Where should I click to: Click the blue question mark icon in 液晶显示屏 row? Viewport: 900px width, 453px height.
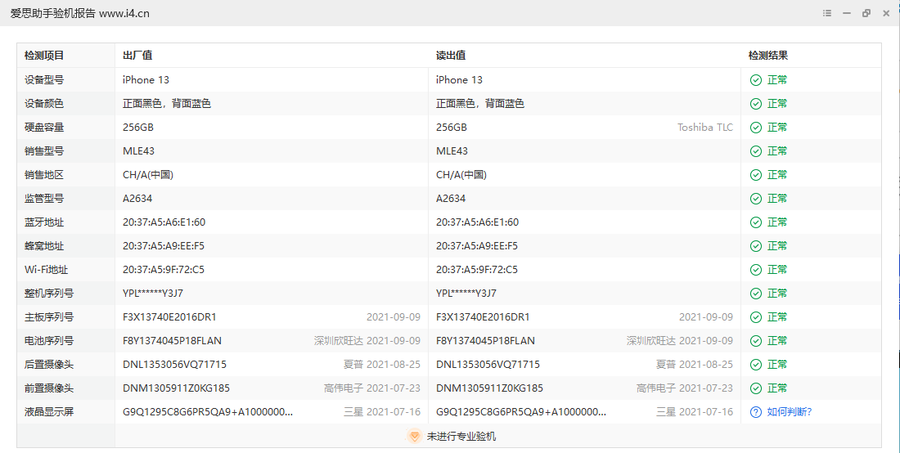(x=755, y=412)
